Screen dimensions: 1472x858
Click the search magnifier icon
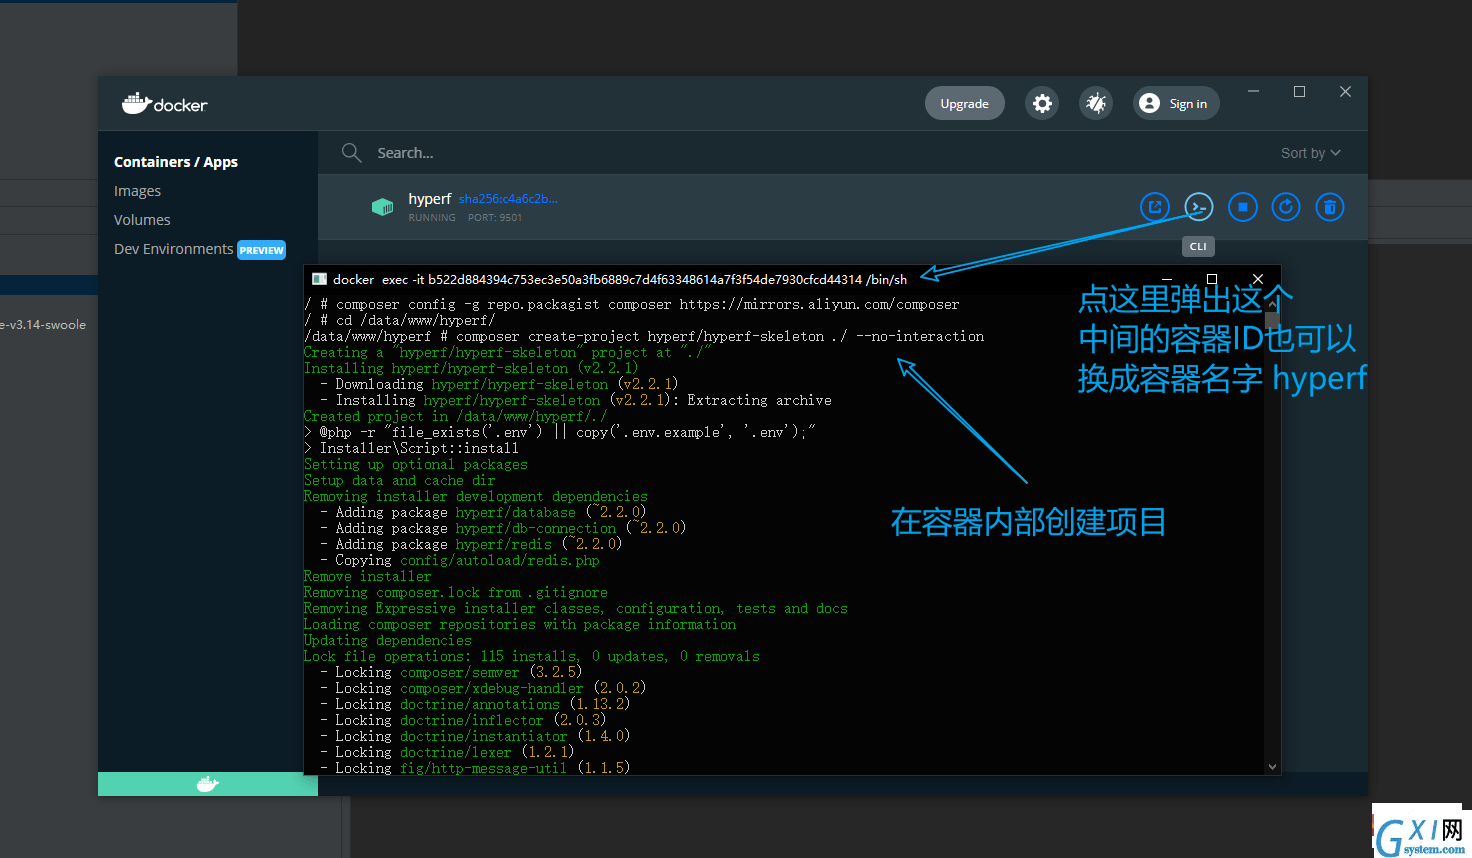point(351,152)
